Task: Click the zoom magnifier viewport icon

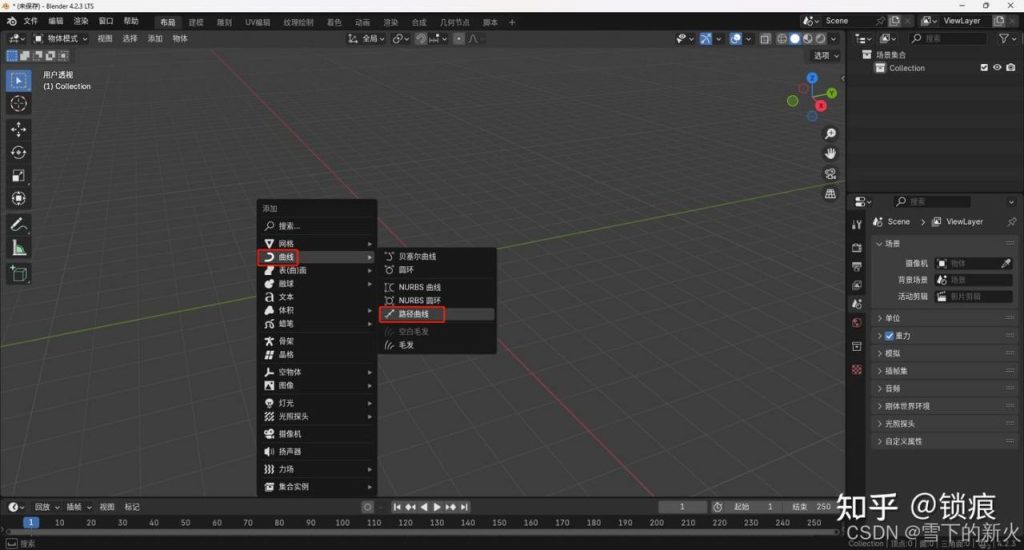Action: [830, 134]
